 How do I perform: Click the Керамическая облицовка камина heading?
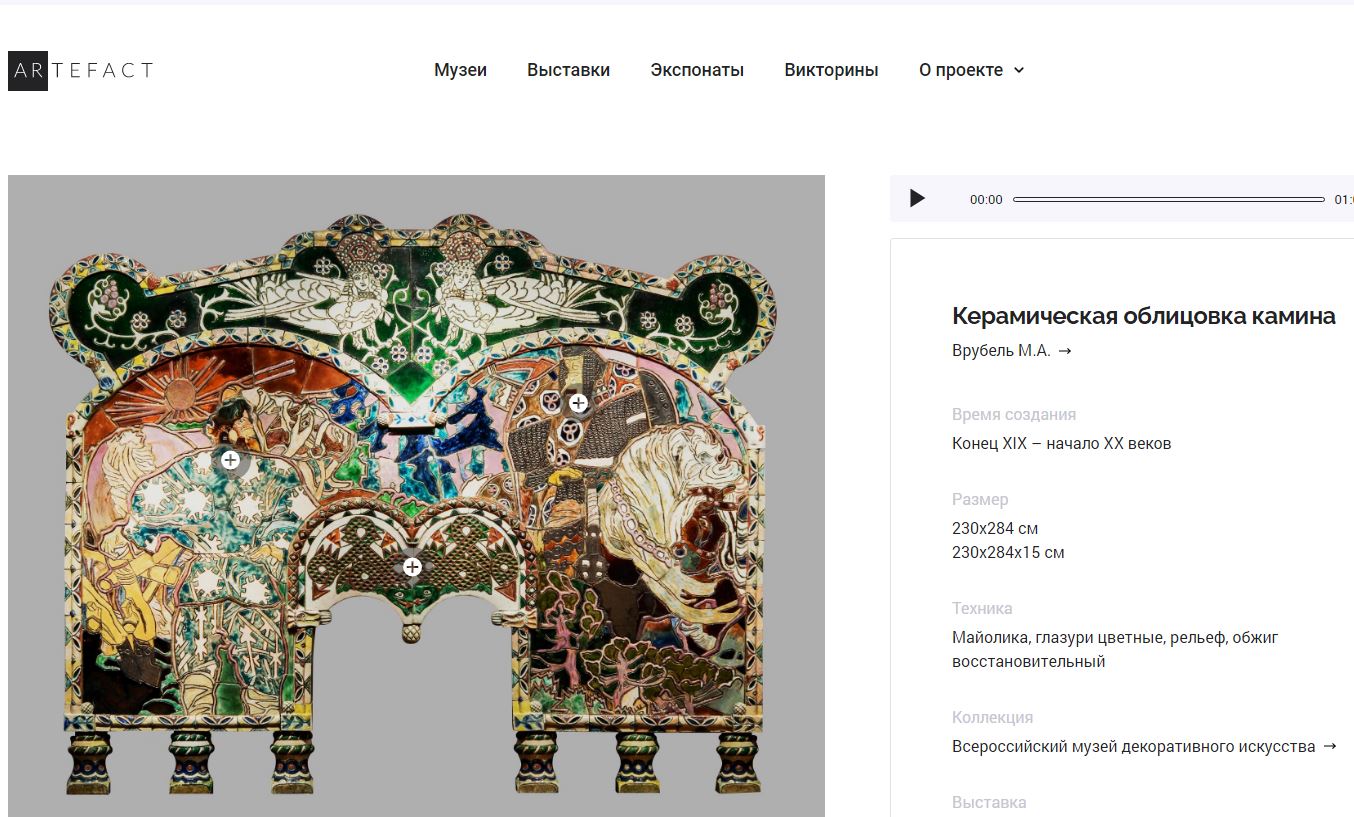tap(1143, 316)
